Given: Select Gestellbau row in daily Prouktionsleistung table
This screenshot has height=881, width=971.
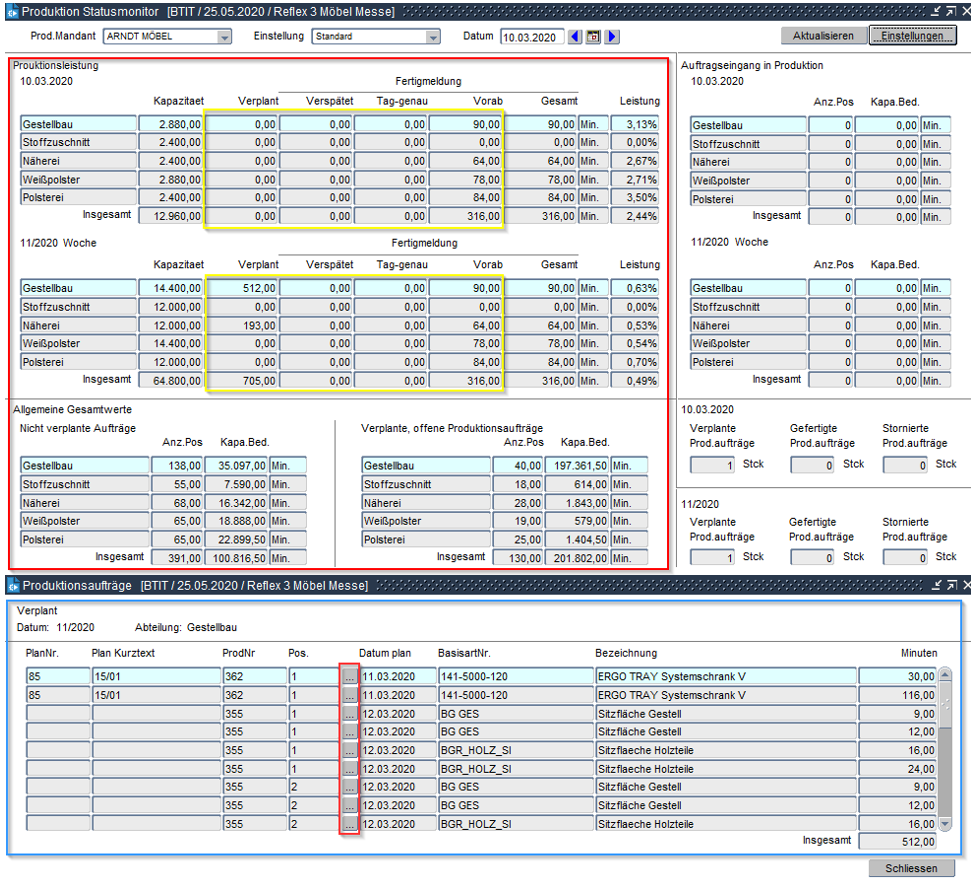Looking at the screenshot, I should [77, 124].
